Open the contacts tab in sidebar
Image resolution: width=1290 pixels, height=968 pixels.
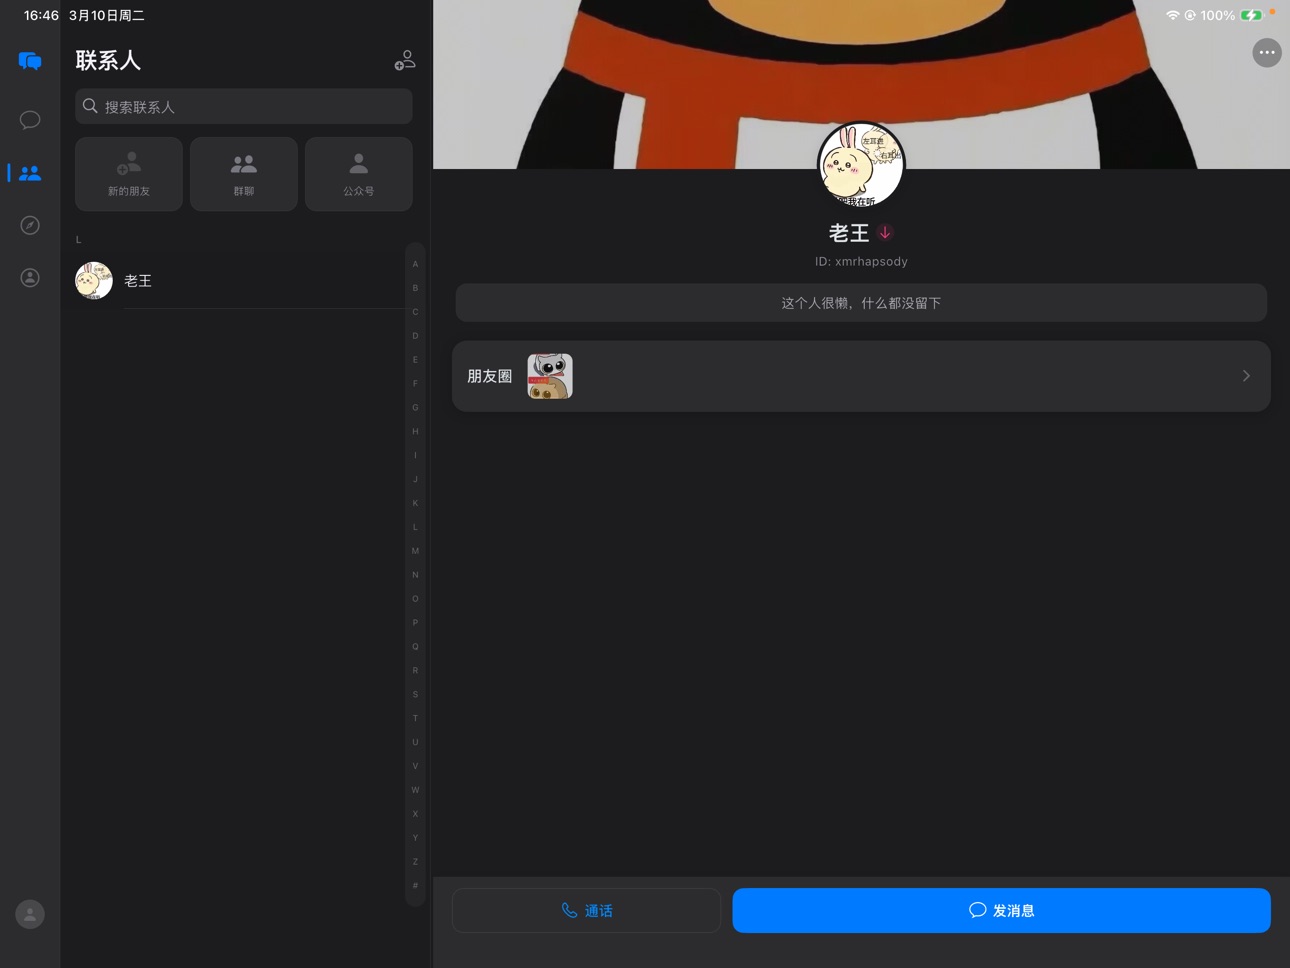click(x=30, y=173)
